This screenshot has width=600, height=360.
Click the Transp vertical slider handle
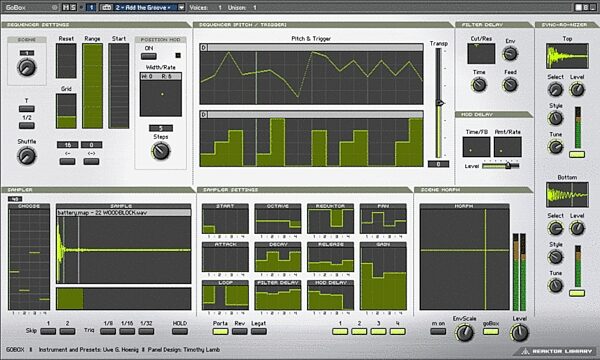(x=440, y=103)
